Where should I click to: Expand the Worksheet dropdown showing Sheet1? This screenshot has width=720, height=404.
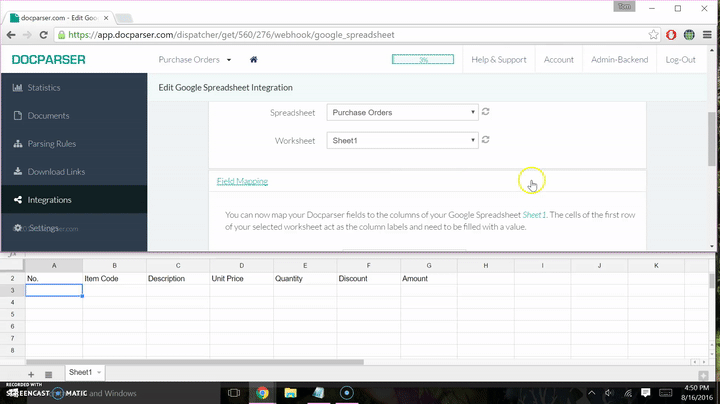402,141
